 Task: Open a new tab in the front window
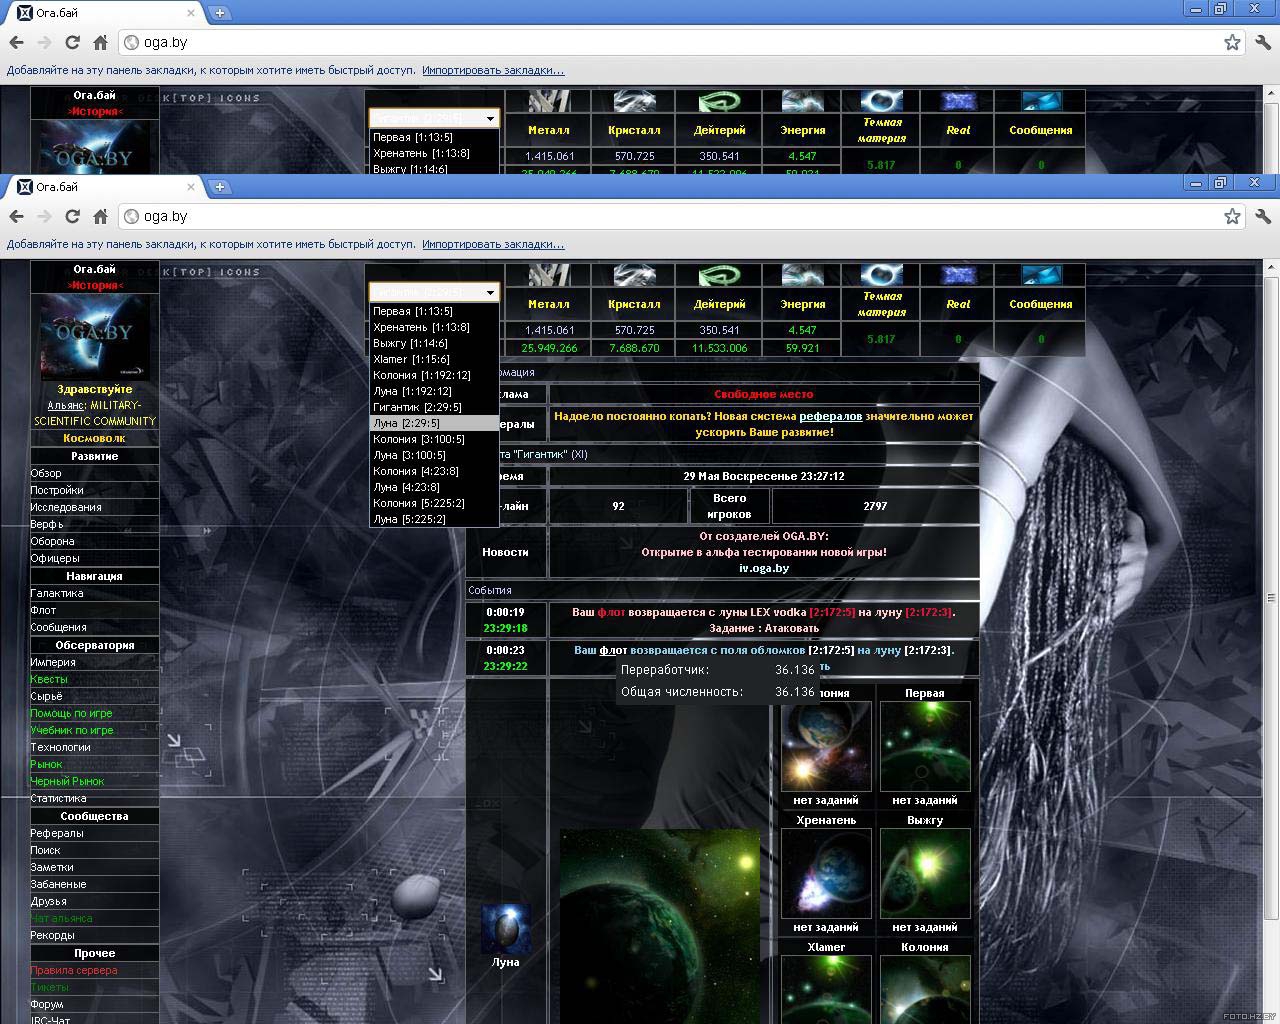(220, 187)
